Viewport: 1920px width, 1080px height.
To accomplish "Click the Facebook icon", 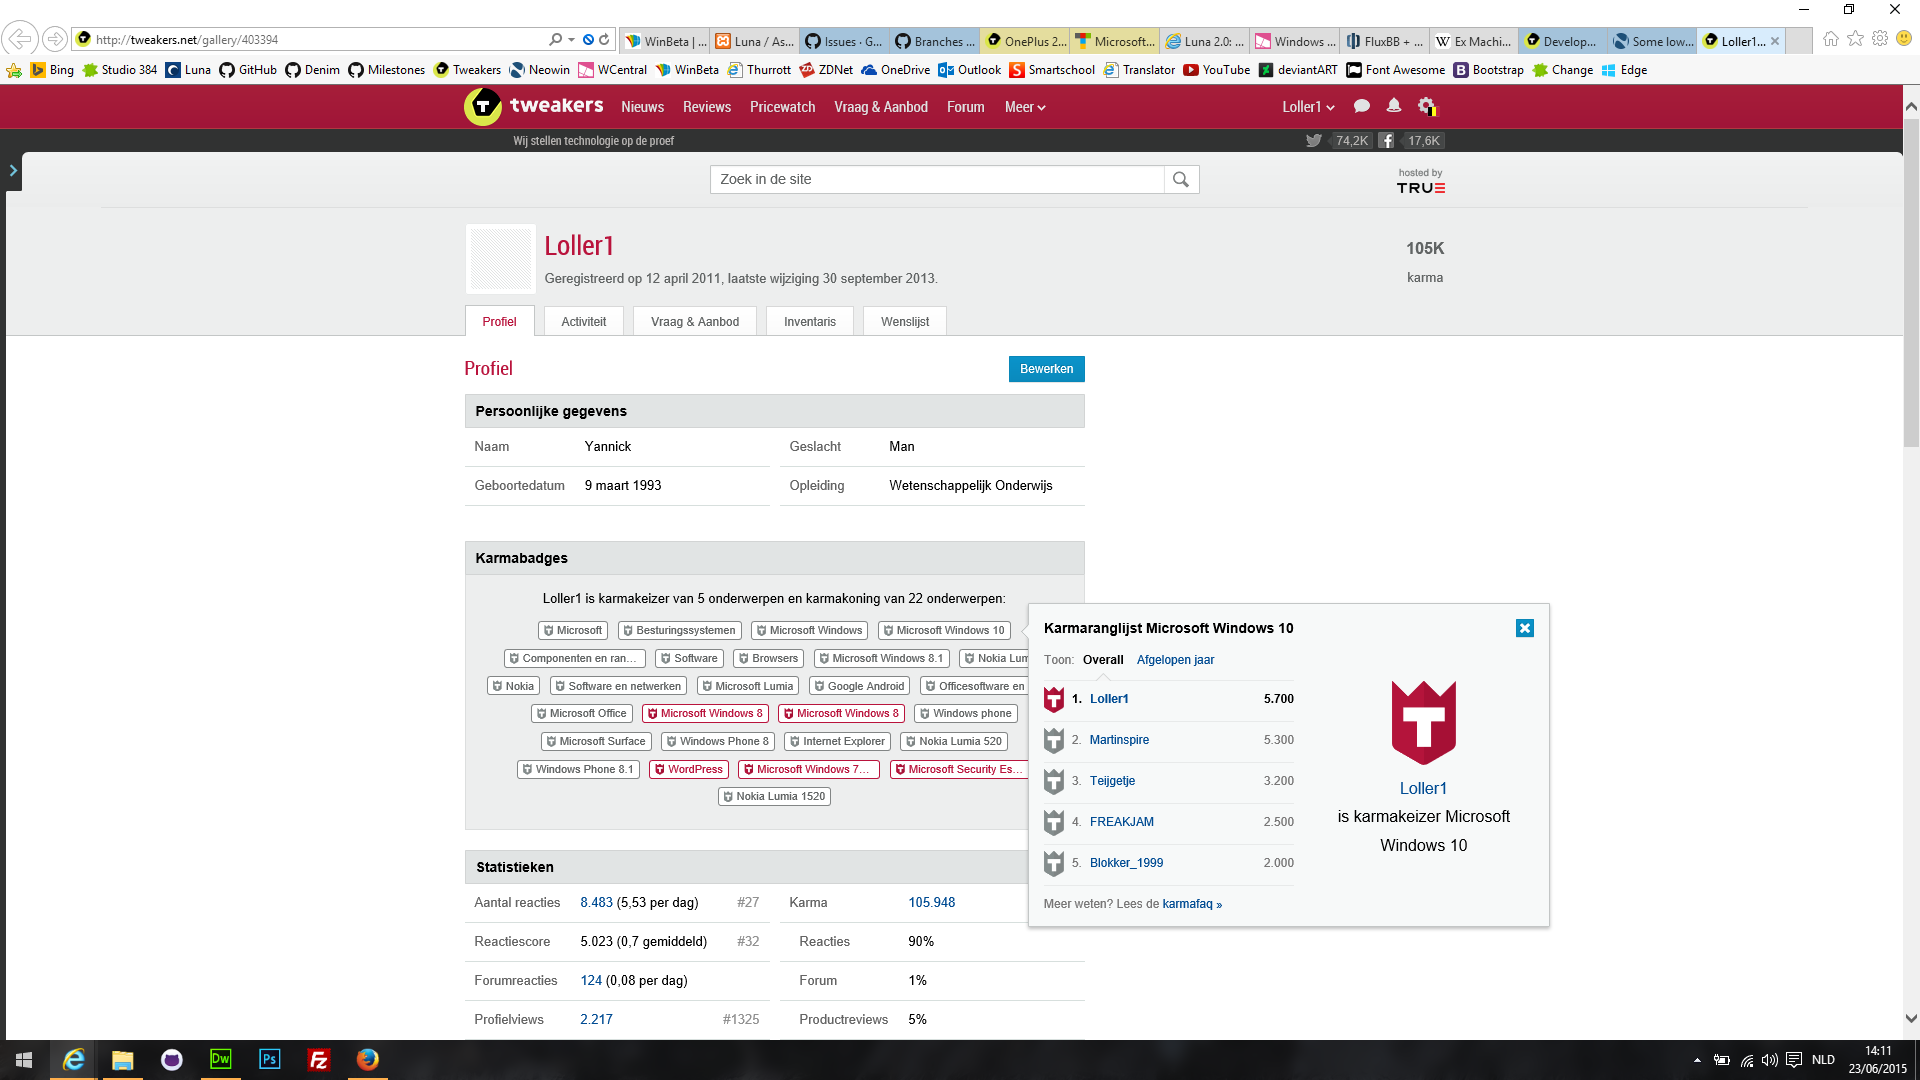I will point(1386,141).
